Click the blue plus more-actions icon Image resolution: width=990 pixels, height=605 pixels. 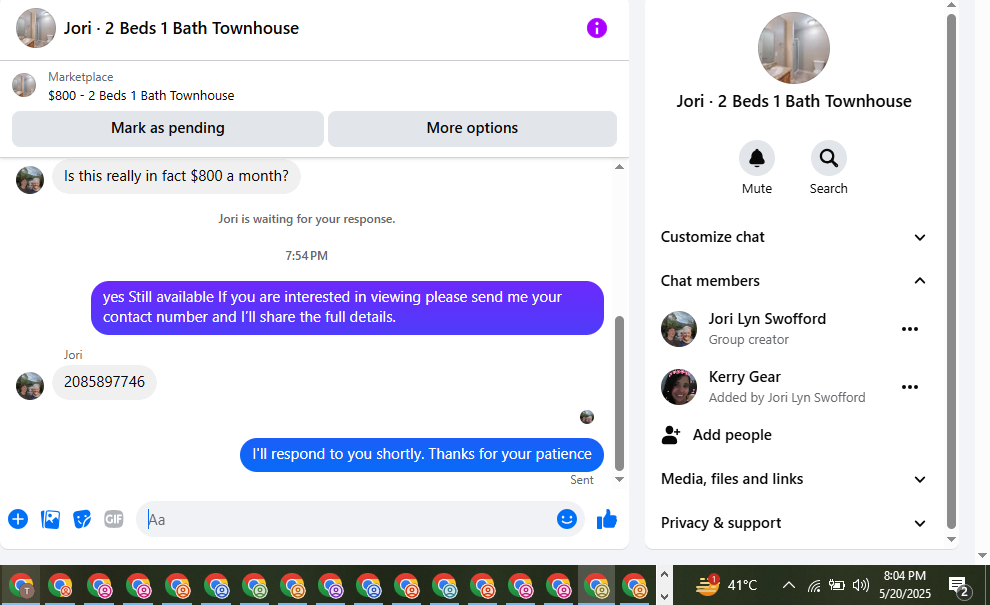coord(18,519)
